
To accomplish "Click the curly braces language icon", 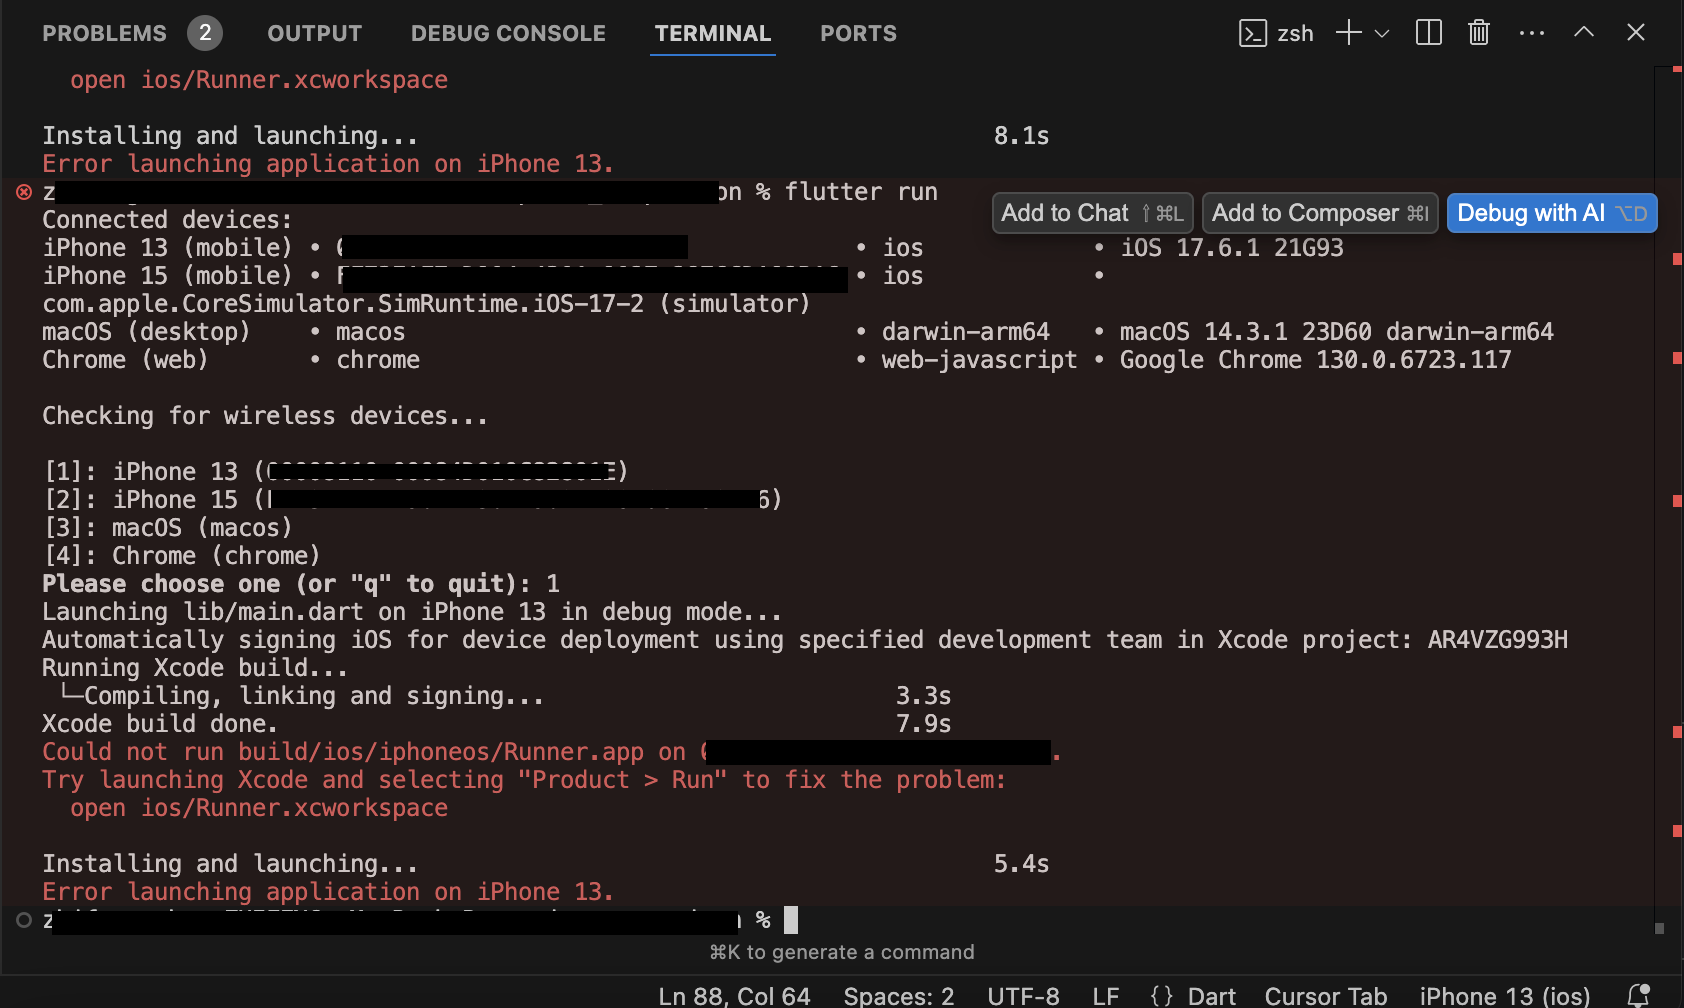I will pyautogui.click(x=1162, y=996).
